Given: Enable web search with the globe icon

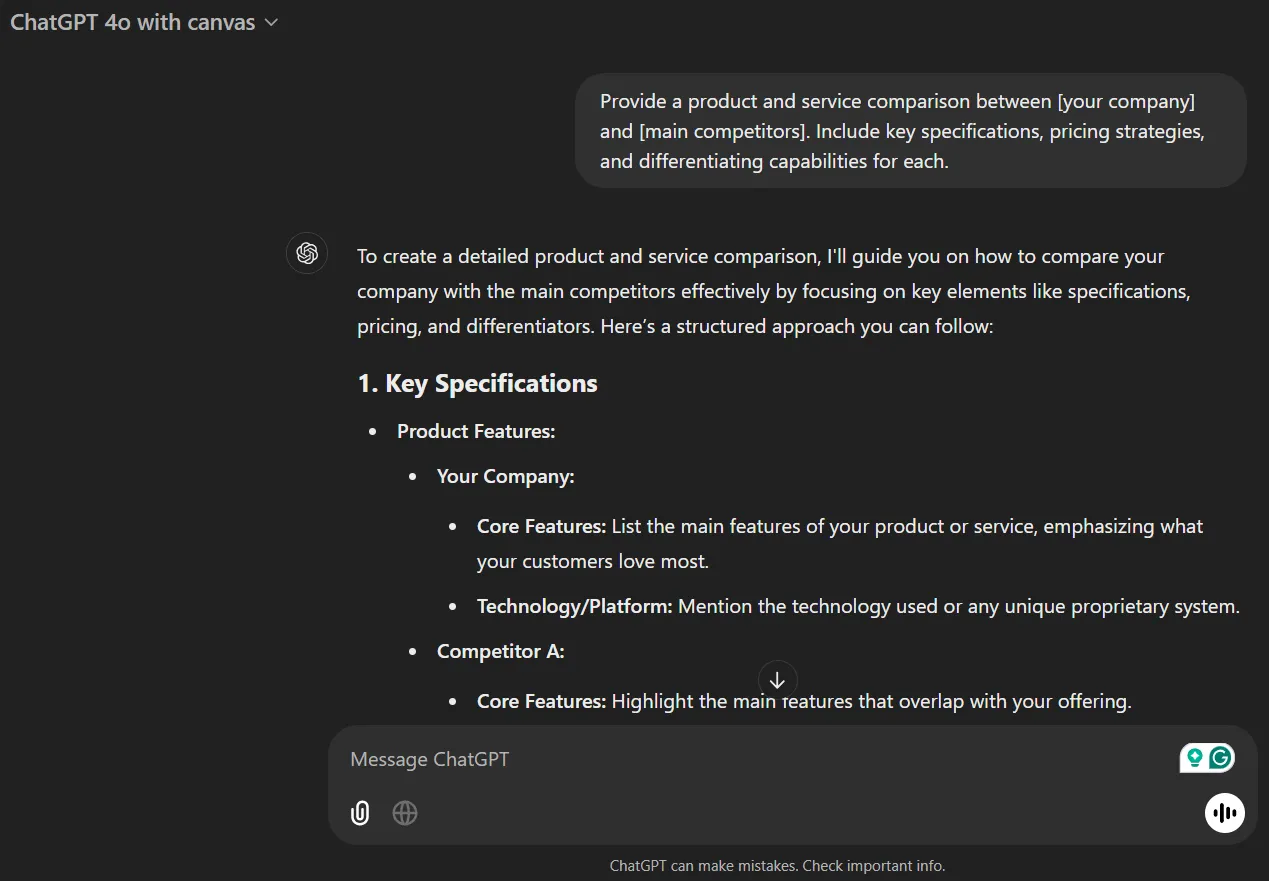Looking at the screenshot, I should (405, 813).
